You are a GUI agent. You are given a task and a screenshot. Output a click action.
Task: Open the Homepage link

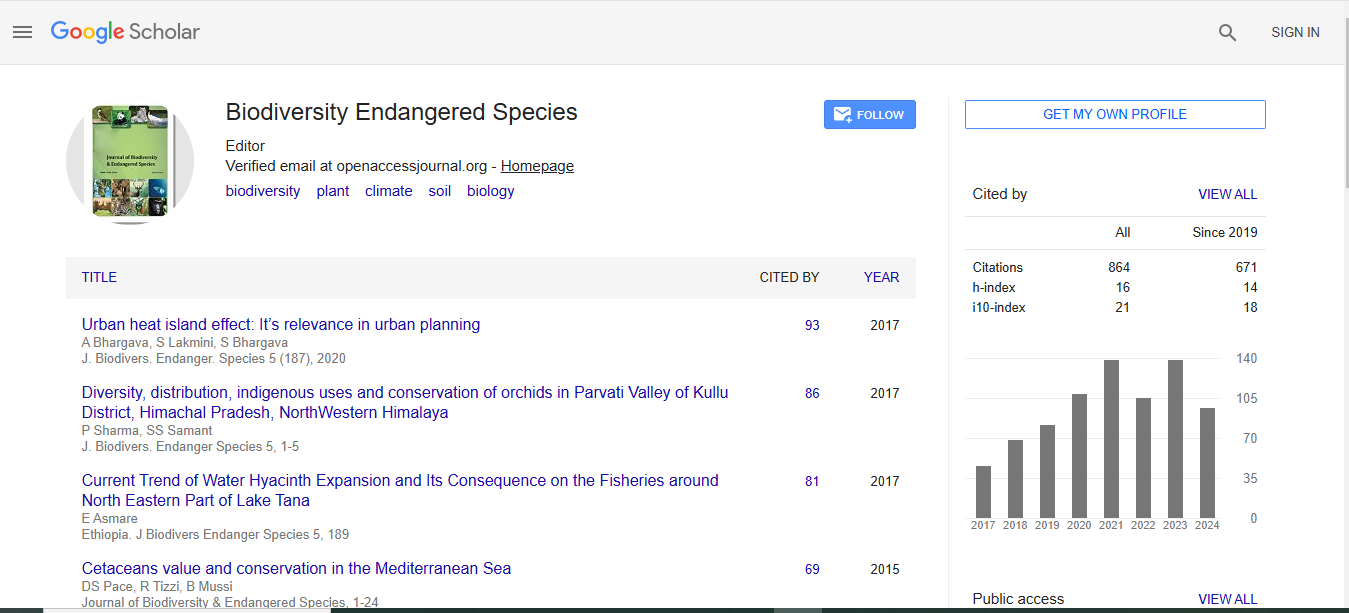(x=537, y=166)
